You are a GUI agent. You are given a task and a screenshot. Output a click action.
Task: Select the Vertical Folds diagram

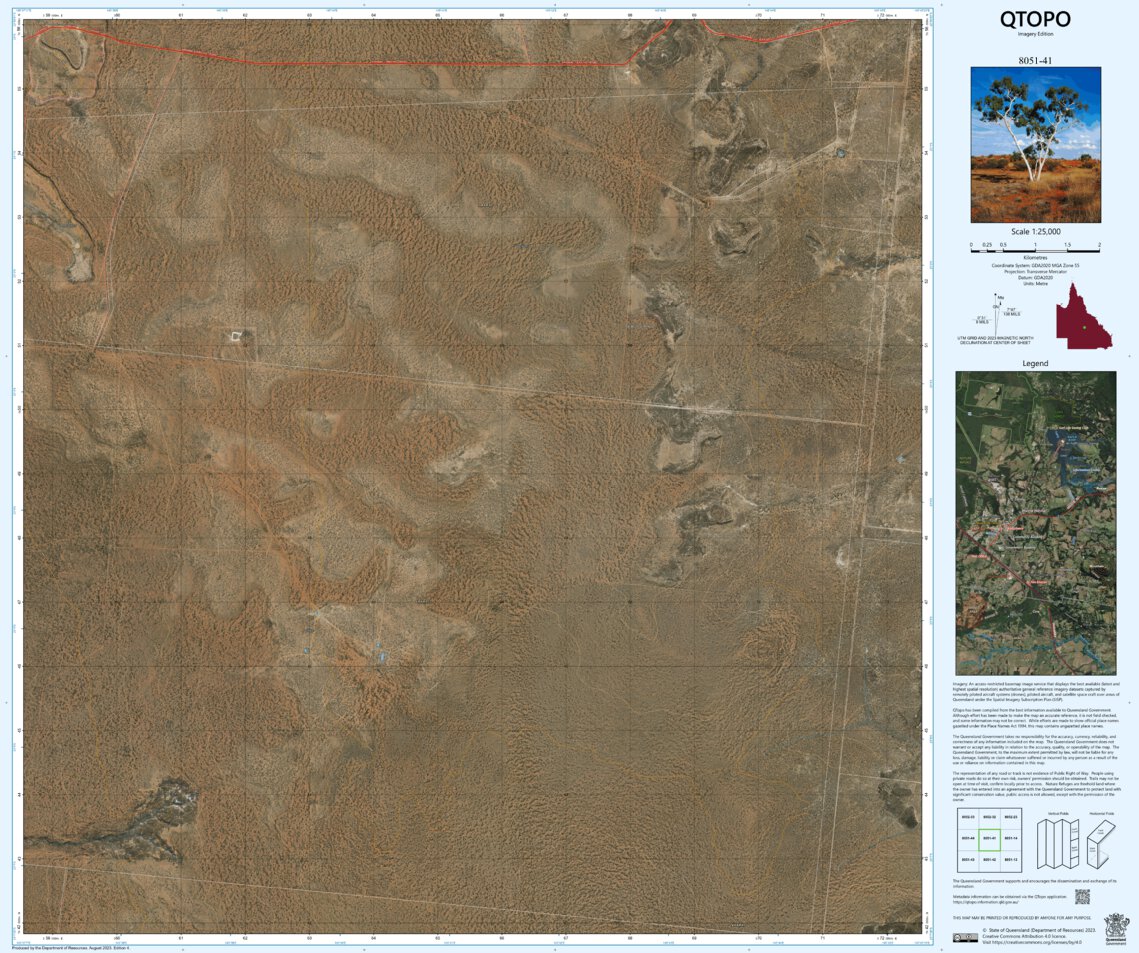click(x=1058, y=844)
